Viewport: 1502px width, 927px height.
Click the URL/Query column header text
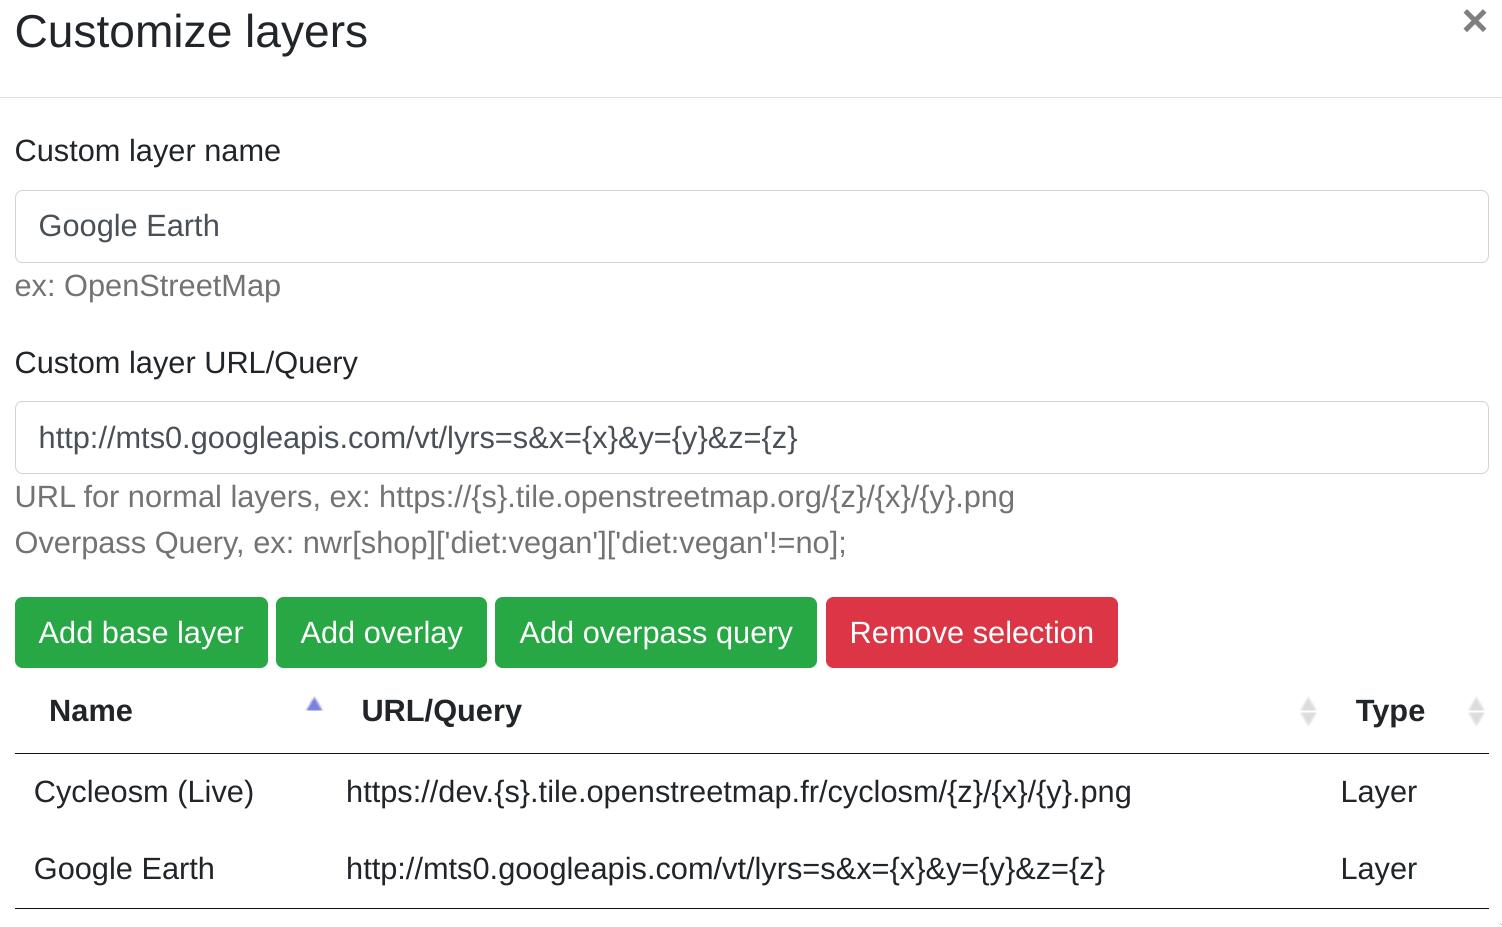coord(441,711)
